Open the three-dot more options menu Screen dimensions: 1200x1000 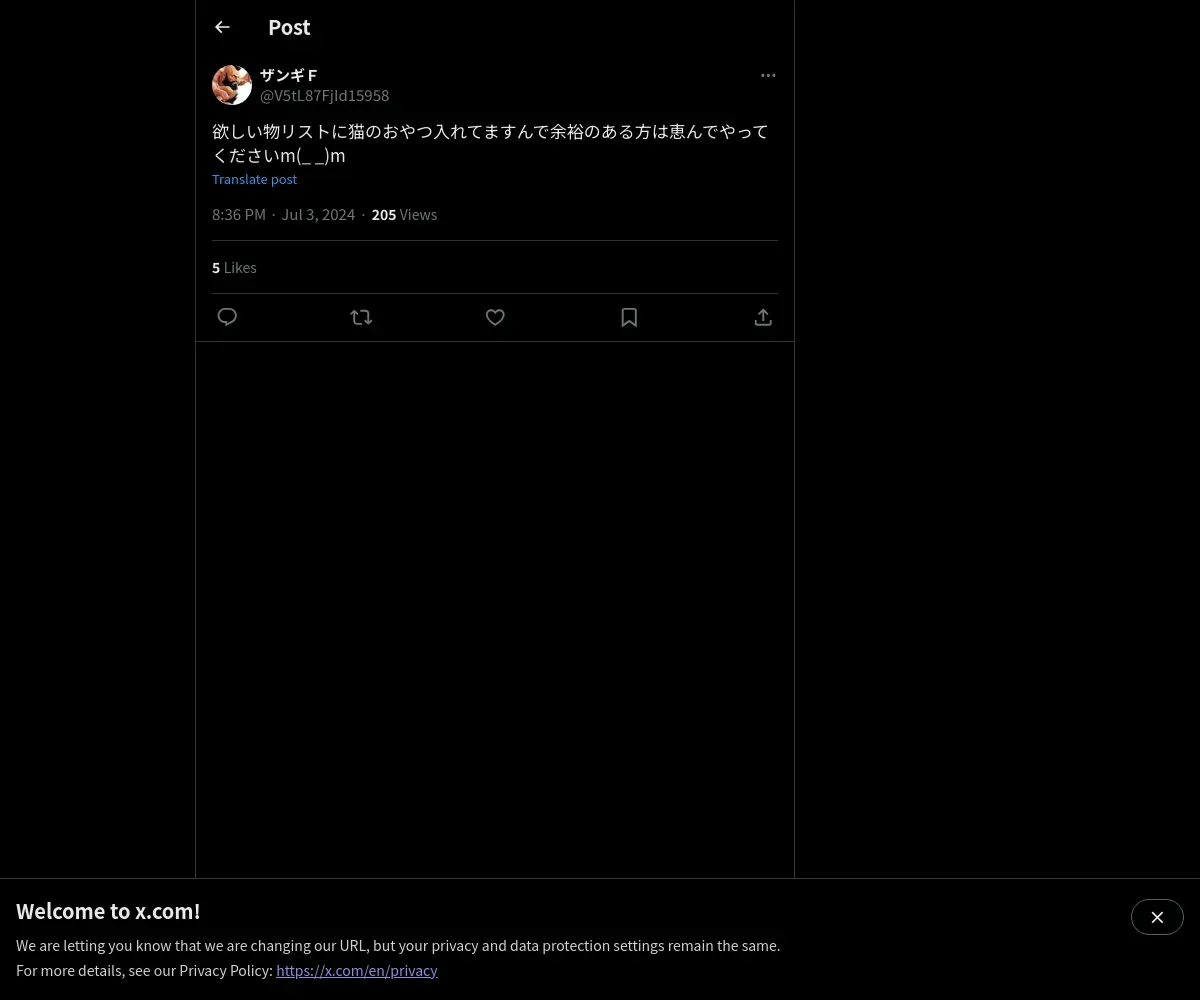tap(768, 75)
